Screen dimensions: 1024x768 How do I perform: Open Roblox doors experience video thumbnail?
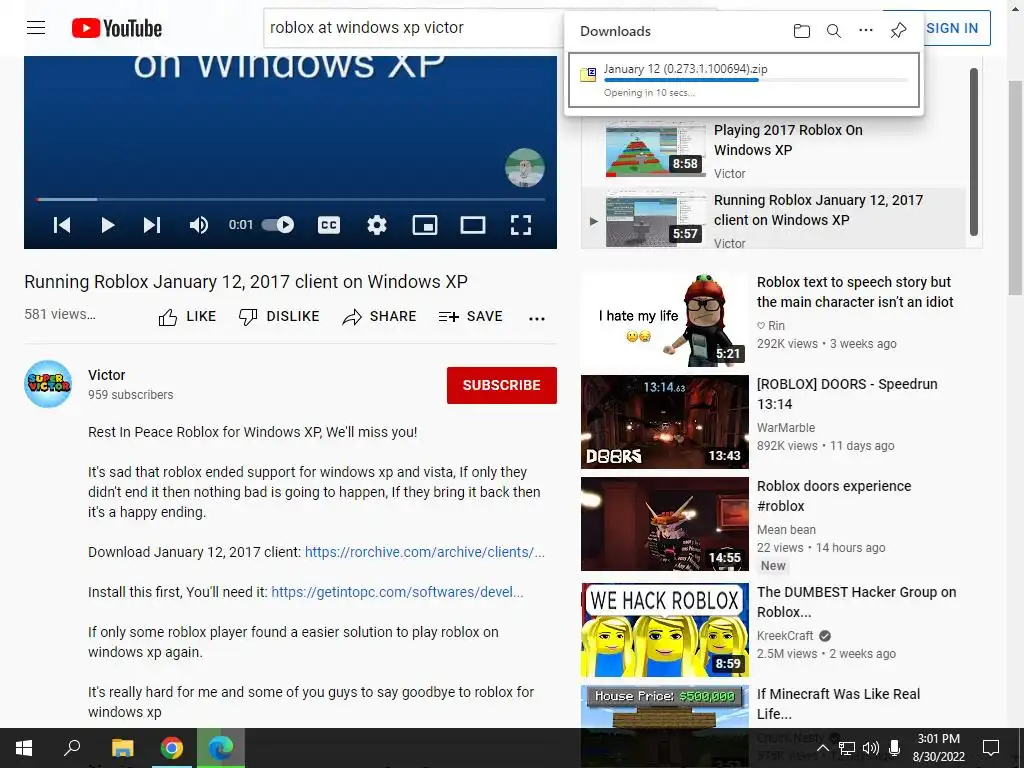click(x=665, y=524)
